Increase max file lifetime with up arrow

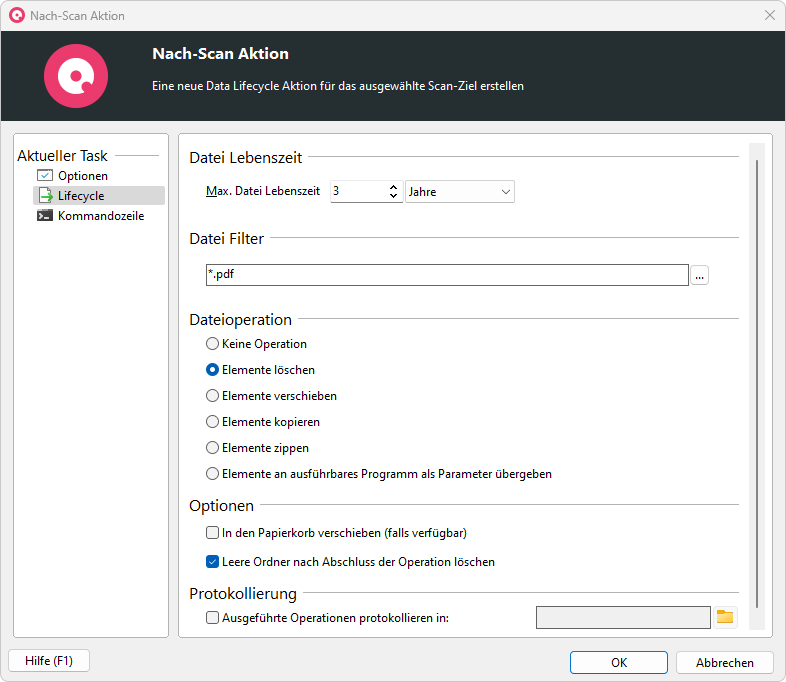[x=394, y=187]
